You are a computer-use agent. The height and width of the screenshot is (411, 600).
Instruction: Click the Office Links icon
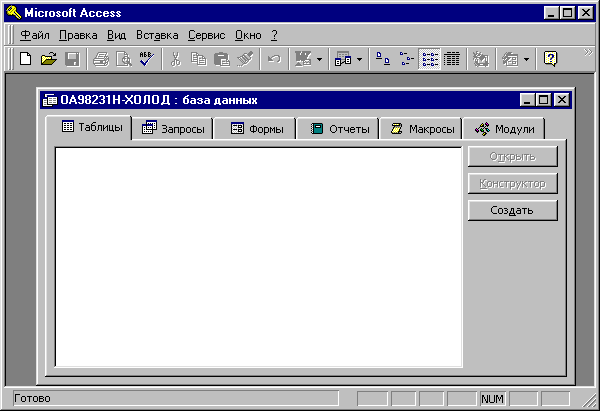coord(303,59)
